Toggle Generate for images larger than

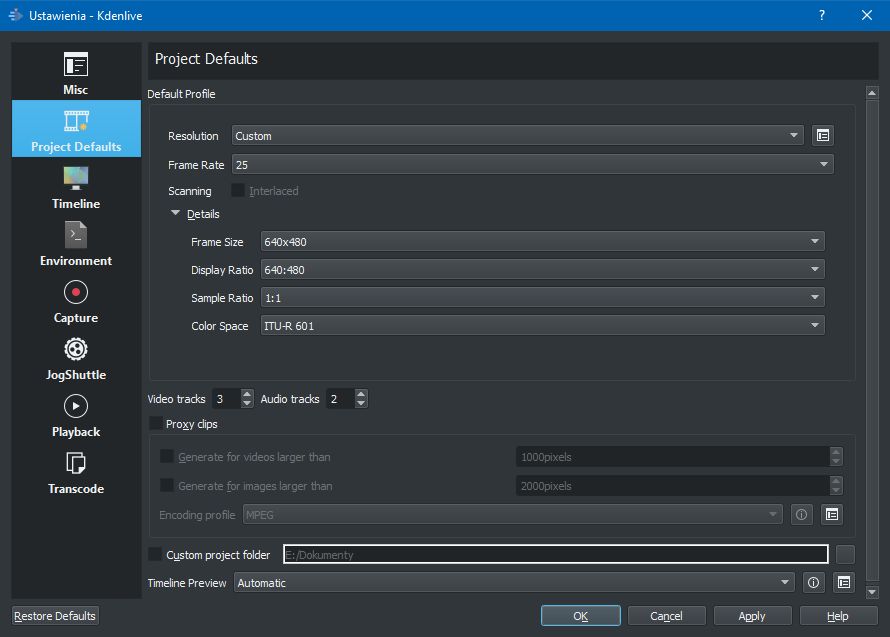click(x=166, y=485)
